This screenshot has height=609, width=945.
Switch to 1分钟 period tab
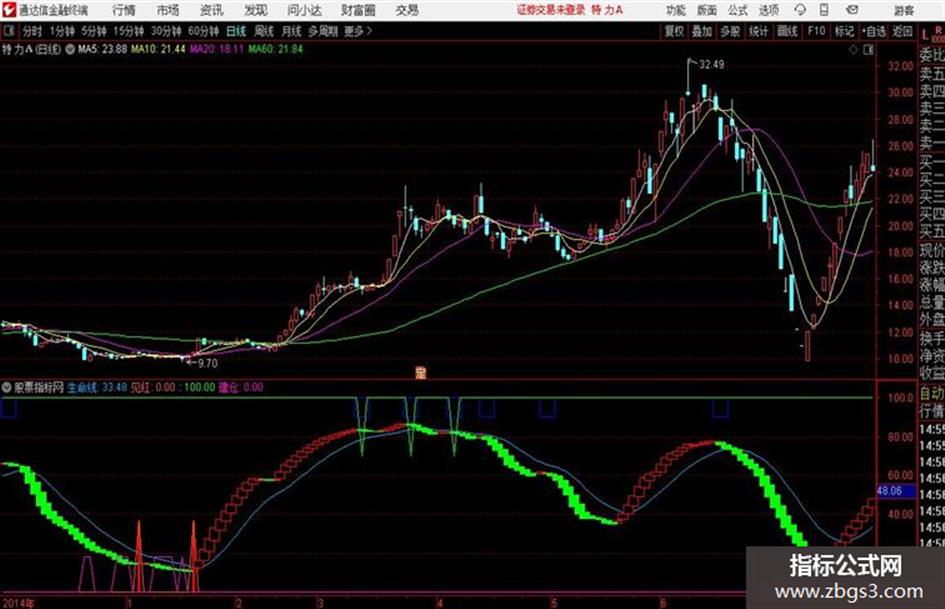tap(62, 31)
